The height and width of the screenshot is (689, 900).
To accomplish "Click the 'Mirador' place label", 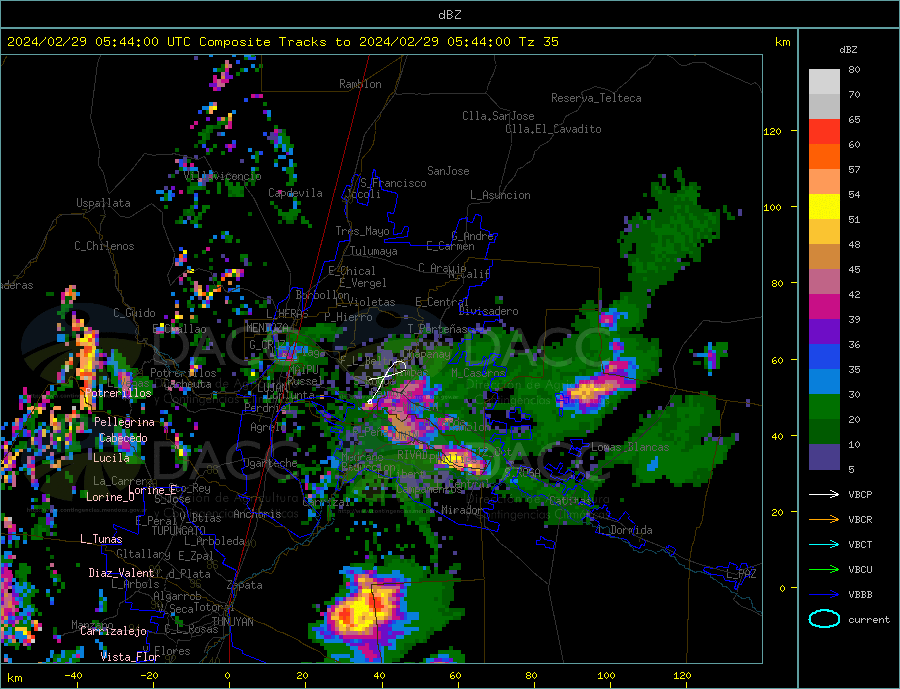I will [x=462, y=510].
